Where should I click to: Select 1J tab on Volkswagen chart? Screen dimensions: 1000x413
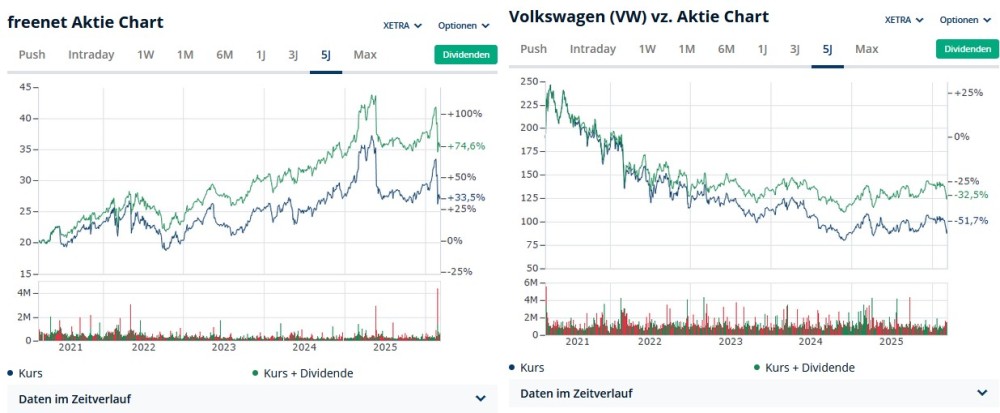tap(762, 49)
